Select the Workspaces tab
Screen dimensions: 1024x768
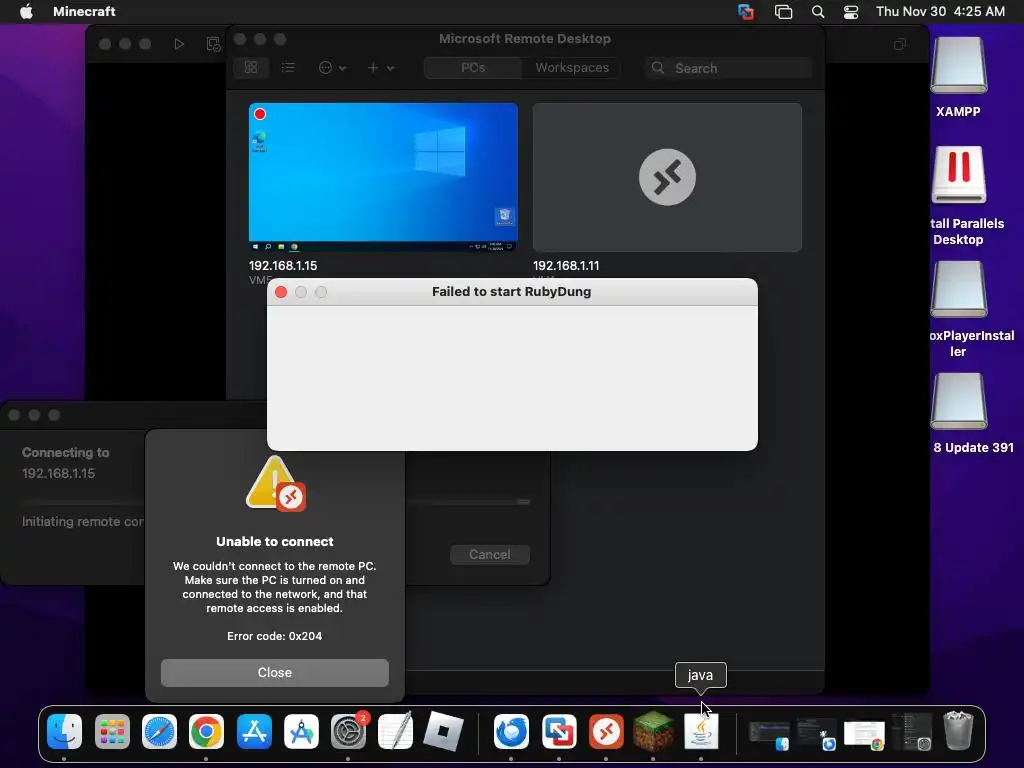(572, 67)
